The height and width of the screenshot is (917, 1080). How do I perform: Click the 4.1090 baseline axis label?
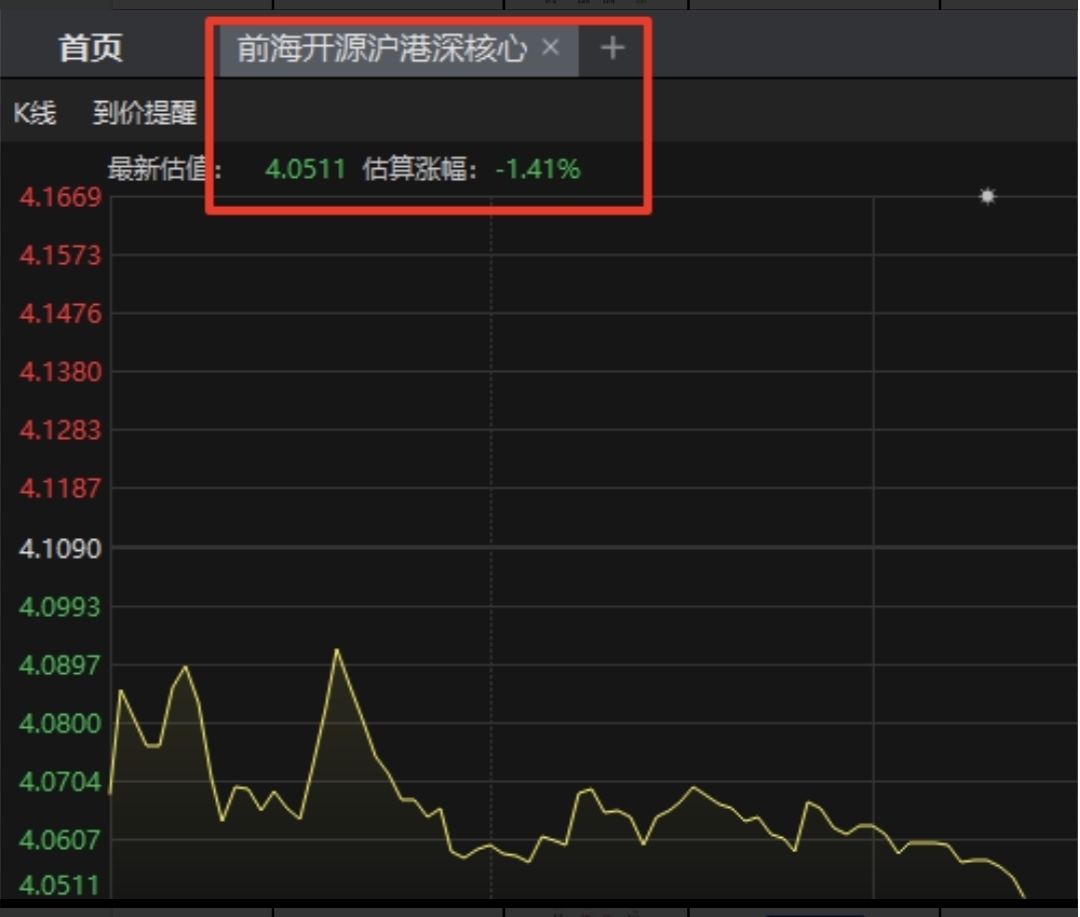coord(60,549)
